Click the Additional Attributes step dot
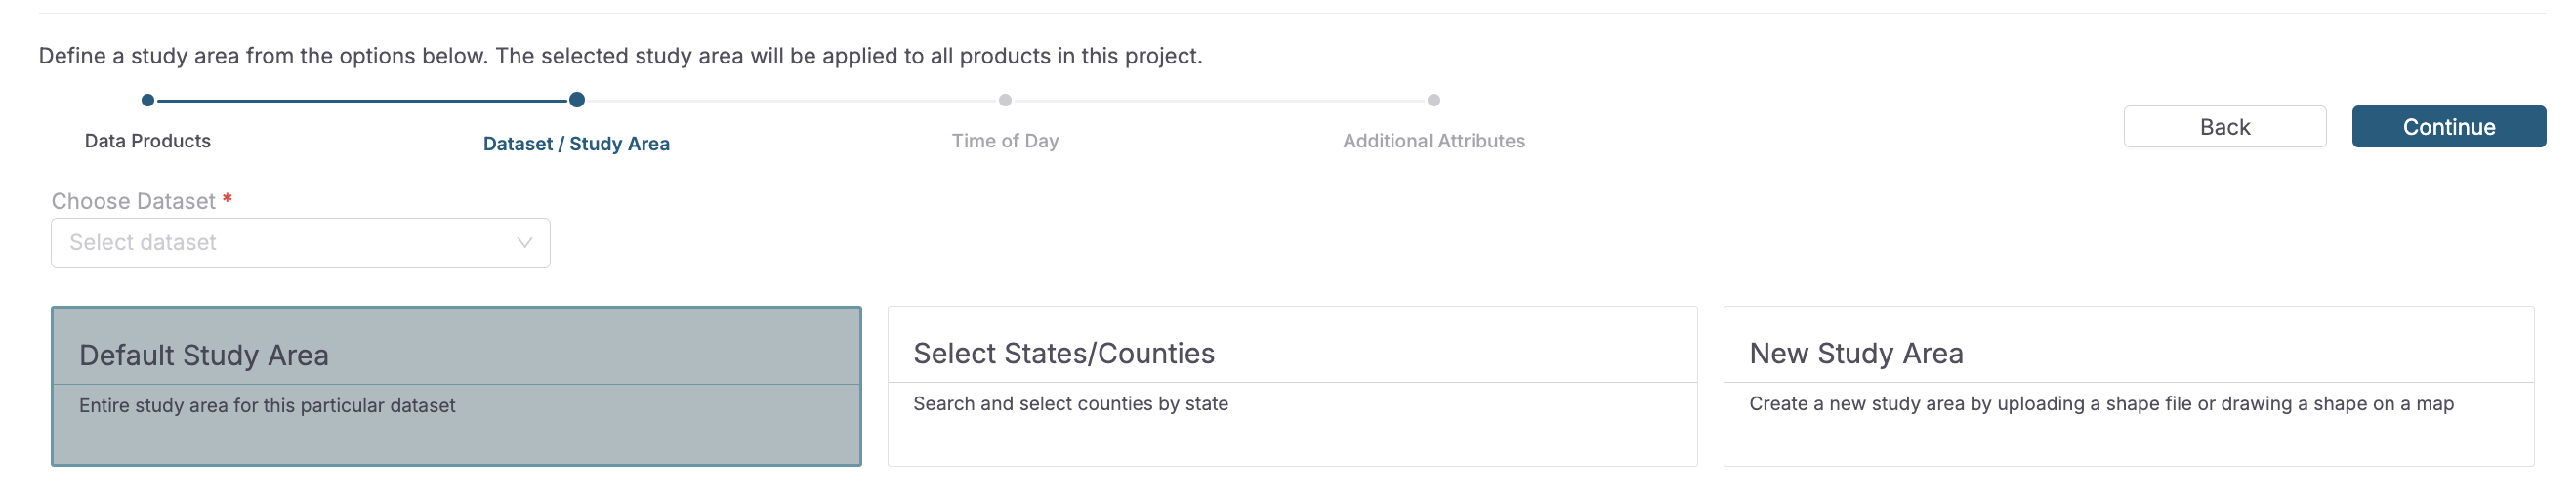This screenshot has height=502, width=2576. [x=1434, y=100]
